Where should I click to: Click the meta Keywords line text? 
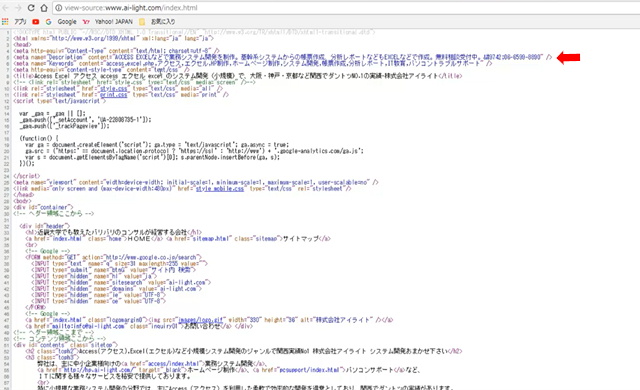tap(253, 64)
